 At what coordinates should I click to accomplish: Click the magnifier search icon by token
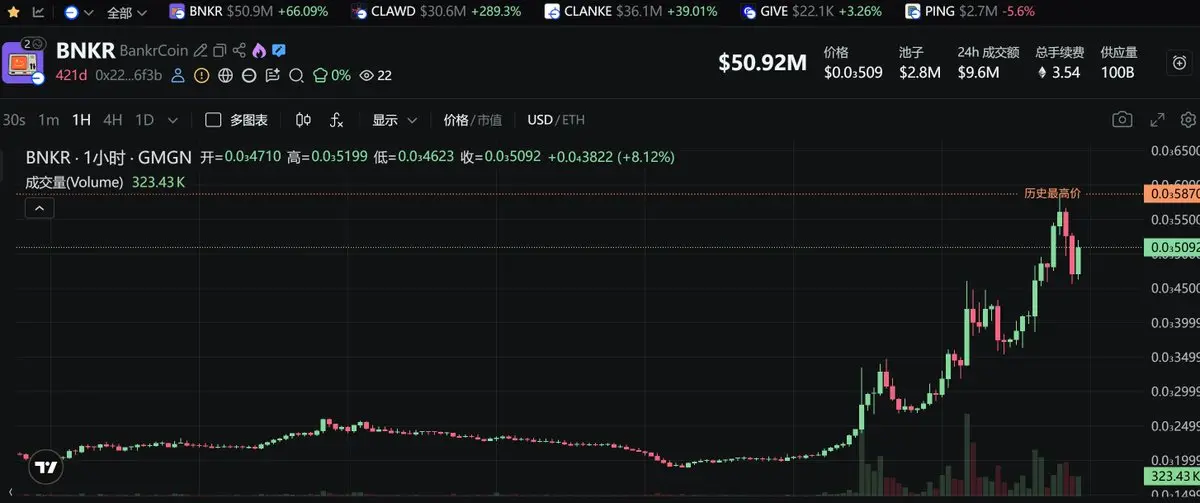click(296, 75)
